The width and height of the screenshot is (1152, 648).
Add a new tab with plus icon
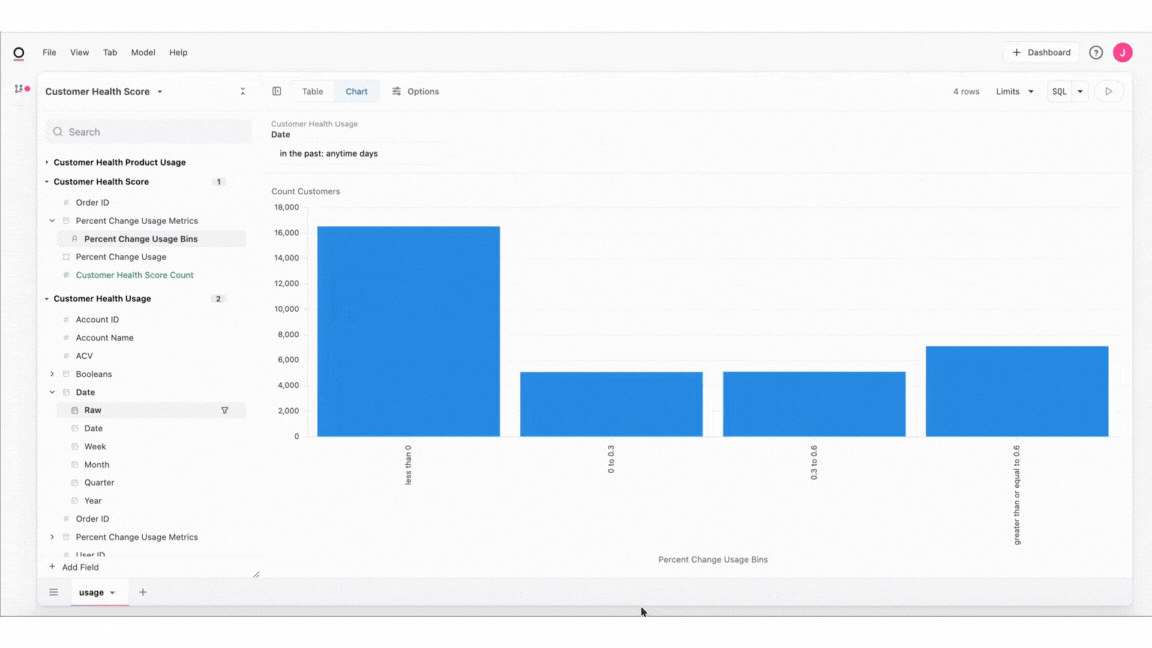tap(143, 592)
